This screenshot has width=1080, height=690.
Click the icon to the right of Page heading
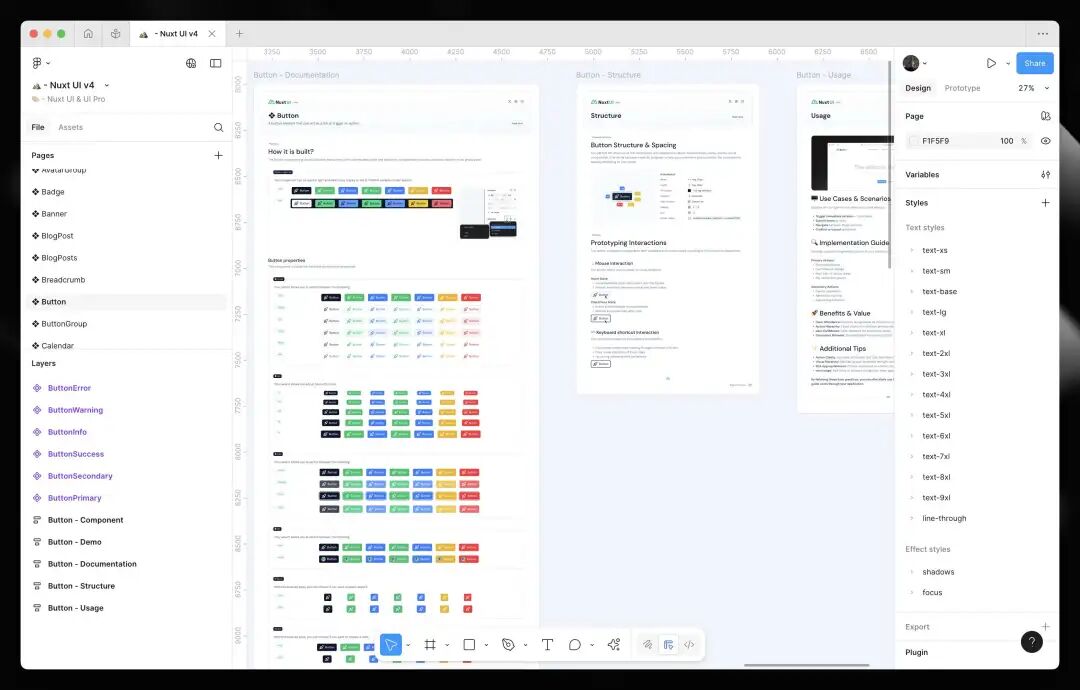1046,116
